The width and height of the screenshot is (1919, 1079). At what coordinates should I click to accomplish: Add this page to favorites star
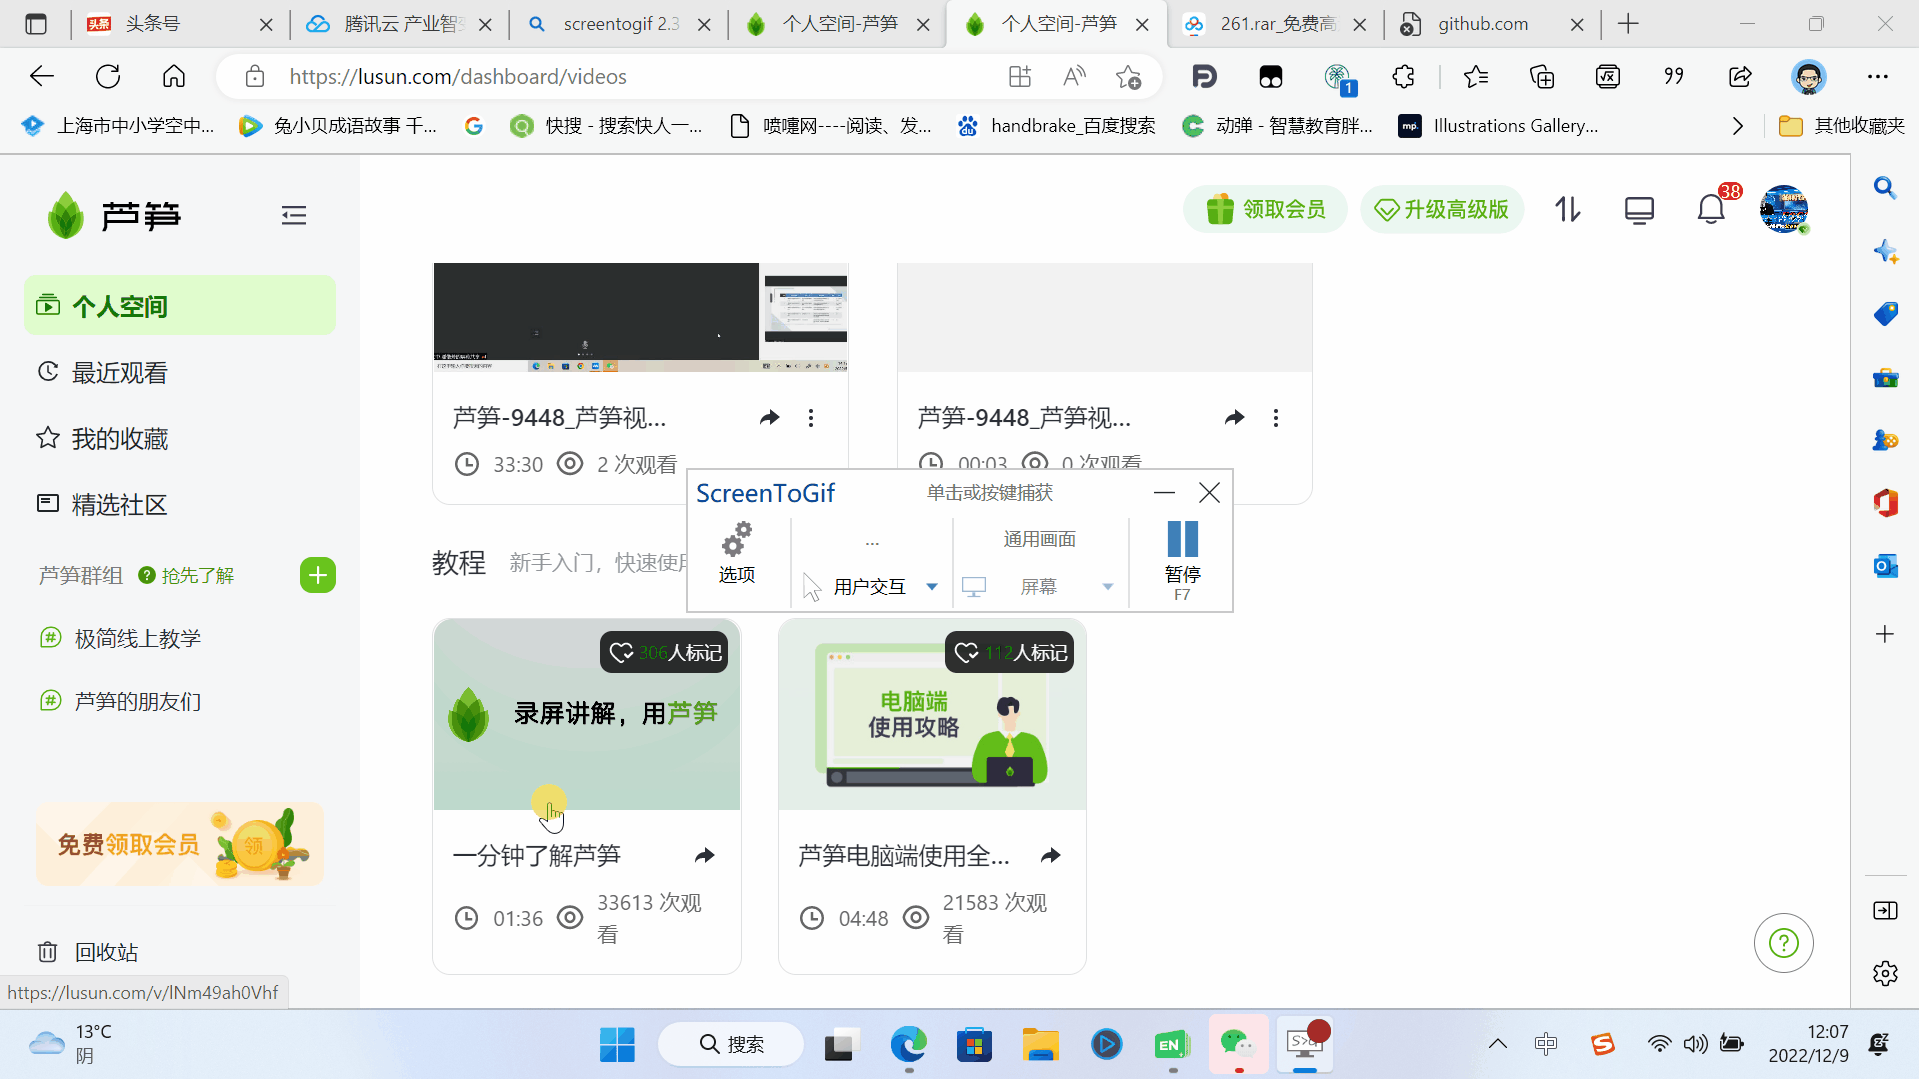tap(1128, 77)
